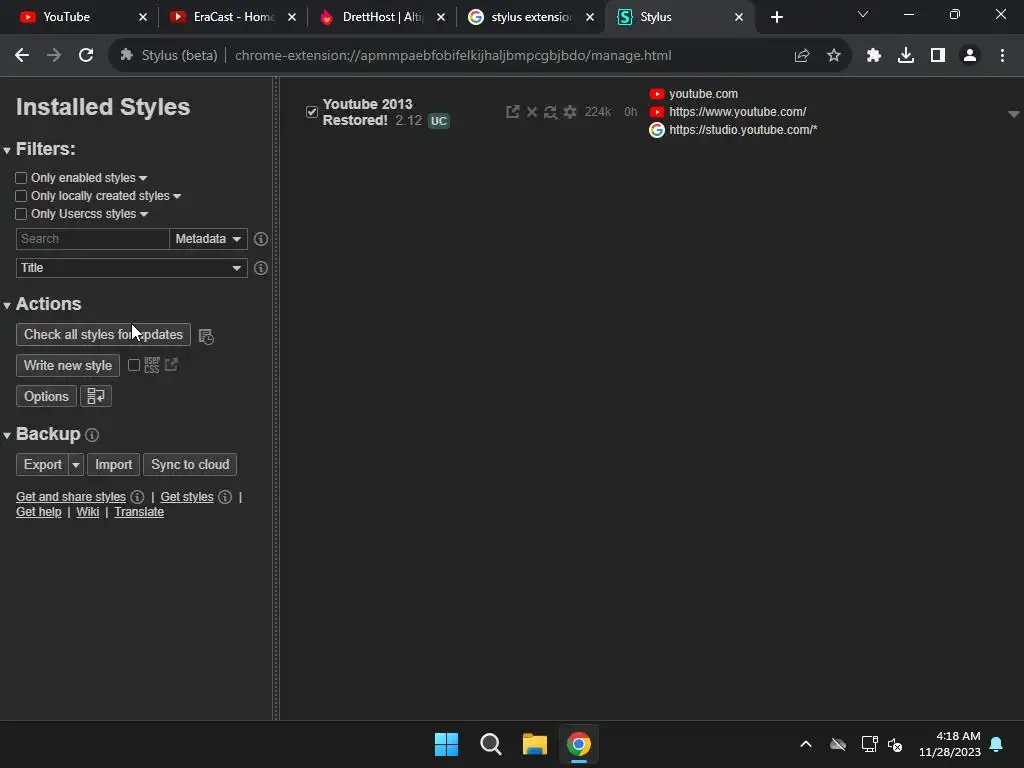Image resolution: width=1024 pixels, height=768 pixels.
Task: Open the Youtube 2013 Restored style homepage icon
Action: pos(513,112)
